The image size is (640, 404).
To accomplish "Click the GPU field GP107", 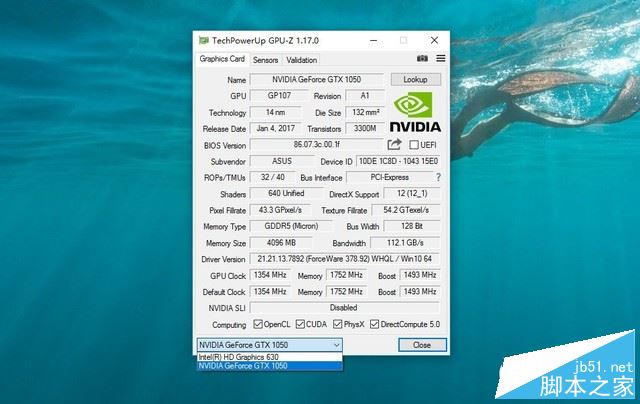I will coord(279,95).
